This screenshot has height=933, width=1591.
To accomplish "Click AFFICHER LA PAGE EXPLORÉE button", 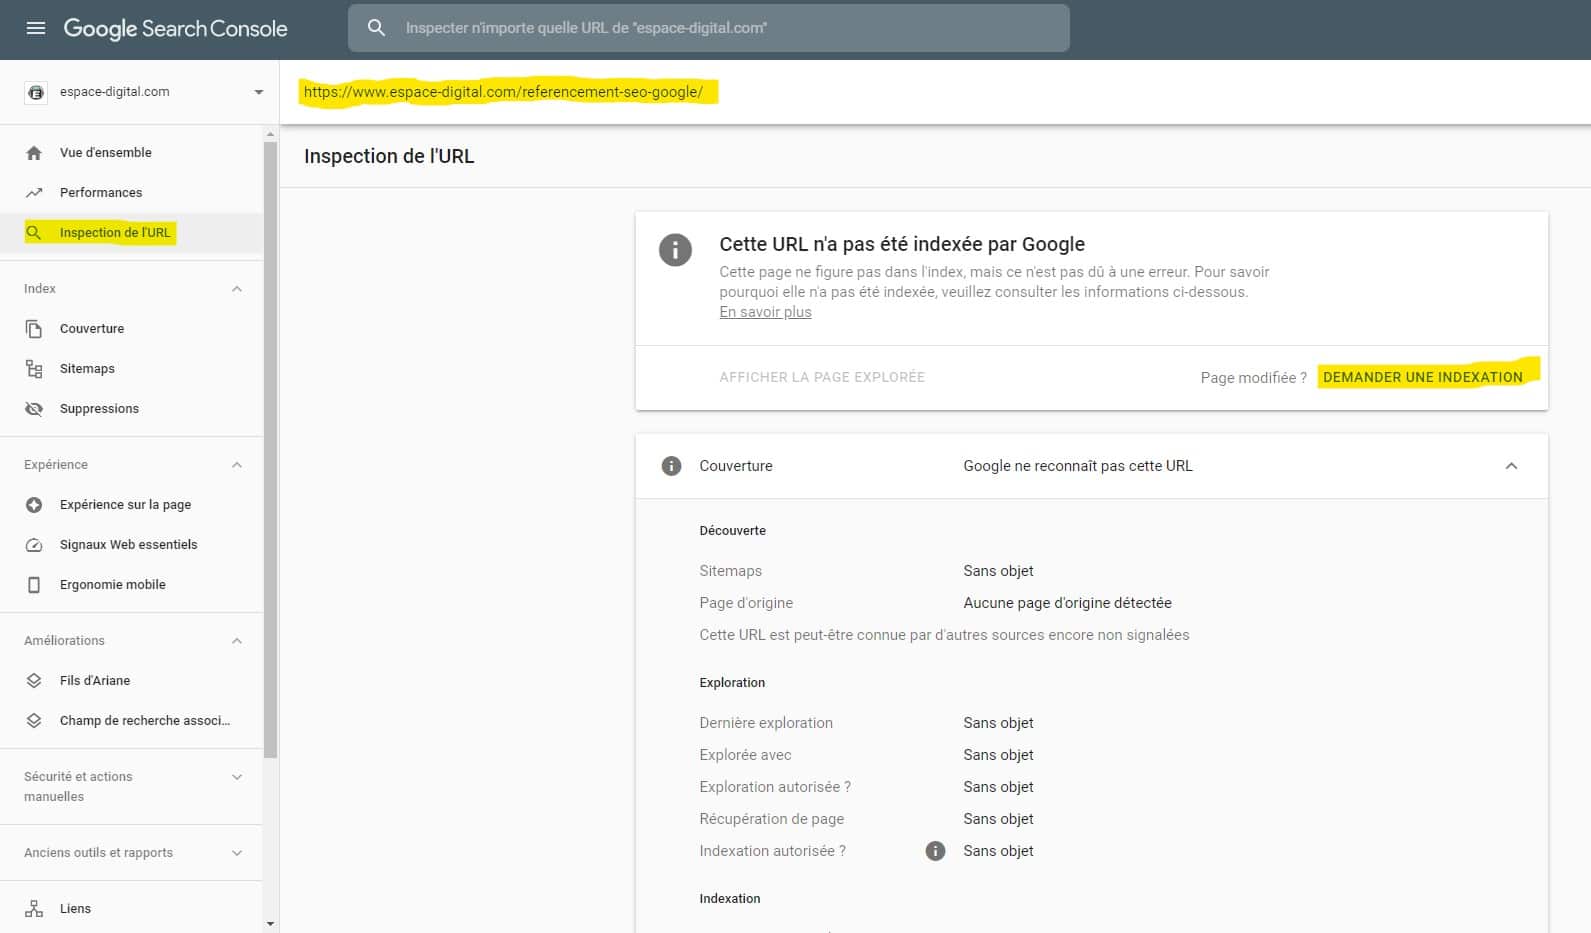I will point(822,377).
